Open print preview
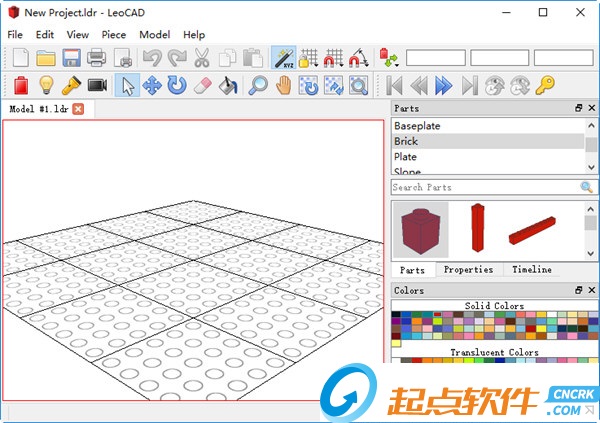The height and width of the screenshot is (423, 600). (123, 58)
